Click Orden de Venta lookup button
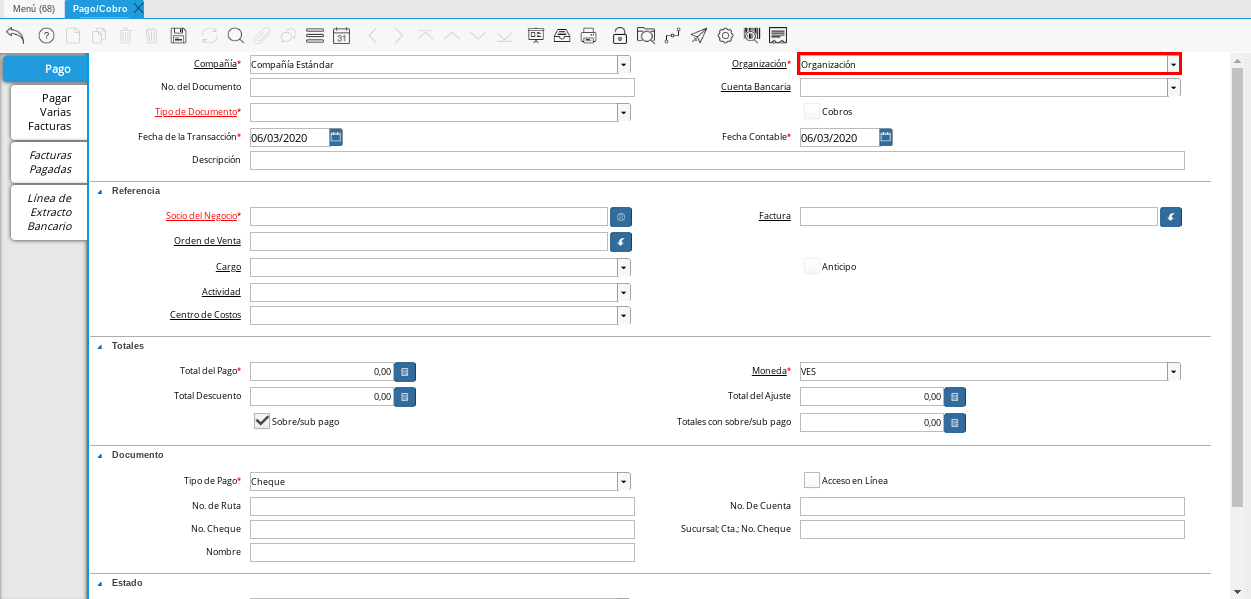1251x599 pixels. pyautogui.click(x=621, y=241)
